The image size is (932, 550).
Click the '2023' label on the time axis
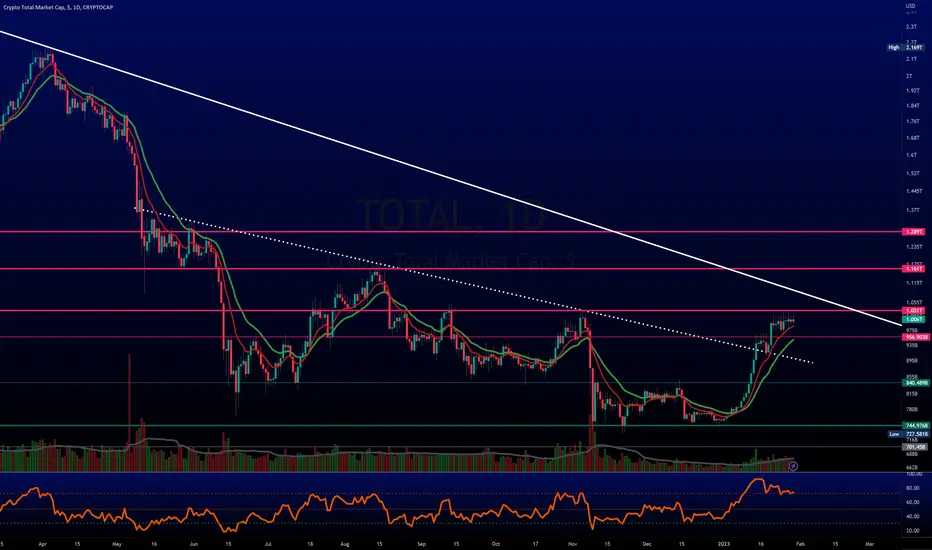pos(724,544)
